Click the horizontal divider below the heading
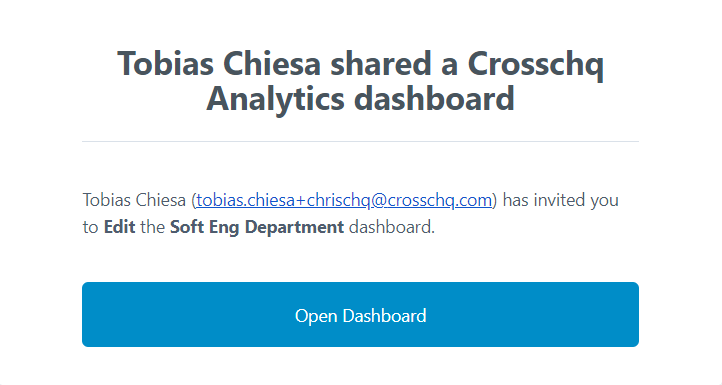 point(360,141)
